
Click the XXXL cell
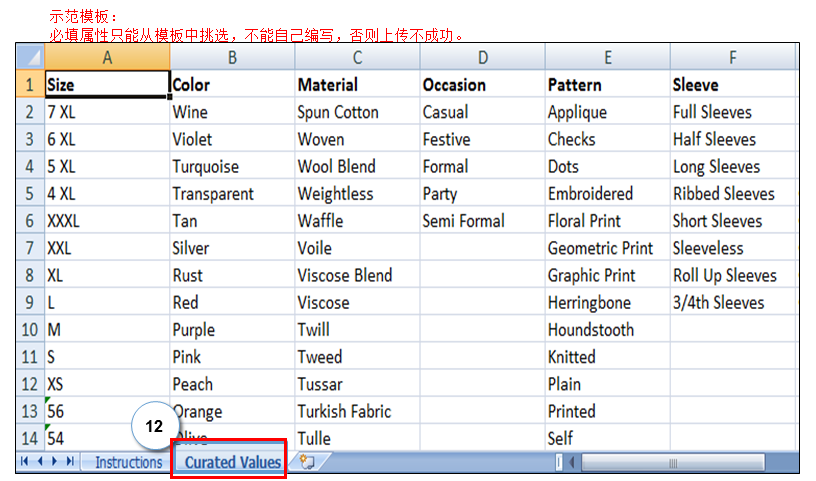tap(107, 220)
